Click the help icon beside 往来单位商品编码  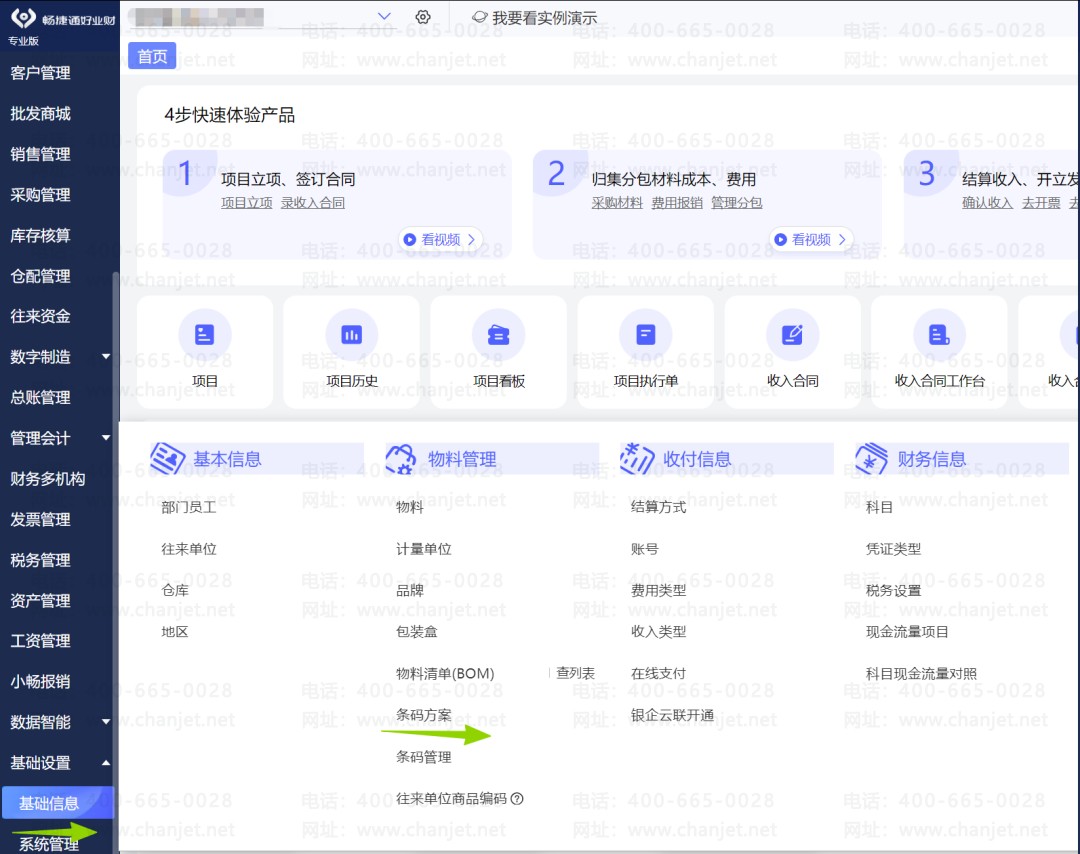click(x=517, y=798)
